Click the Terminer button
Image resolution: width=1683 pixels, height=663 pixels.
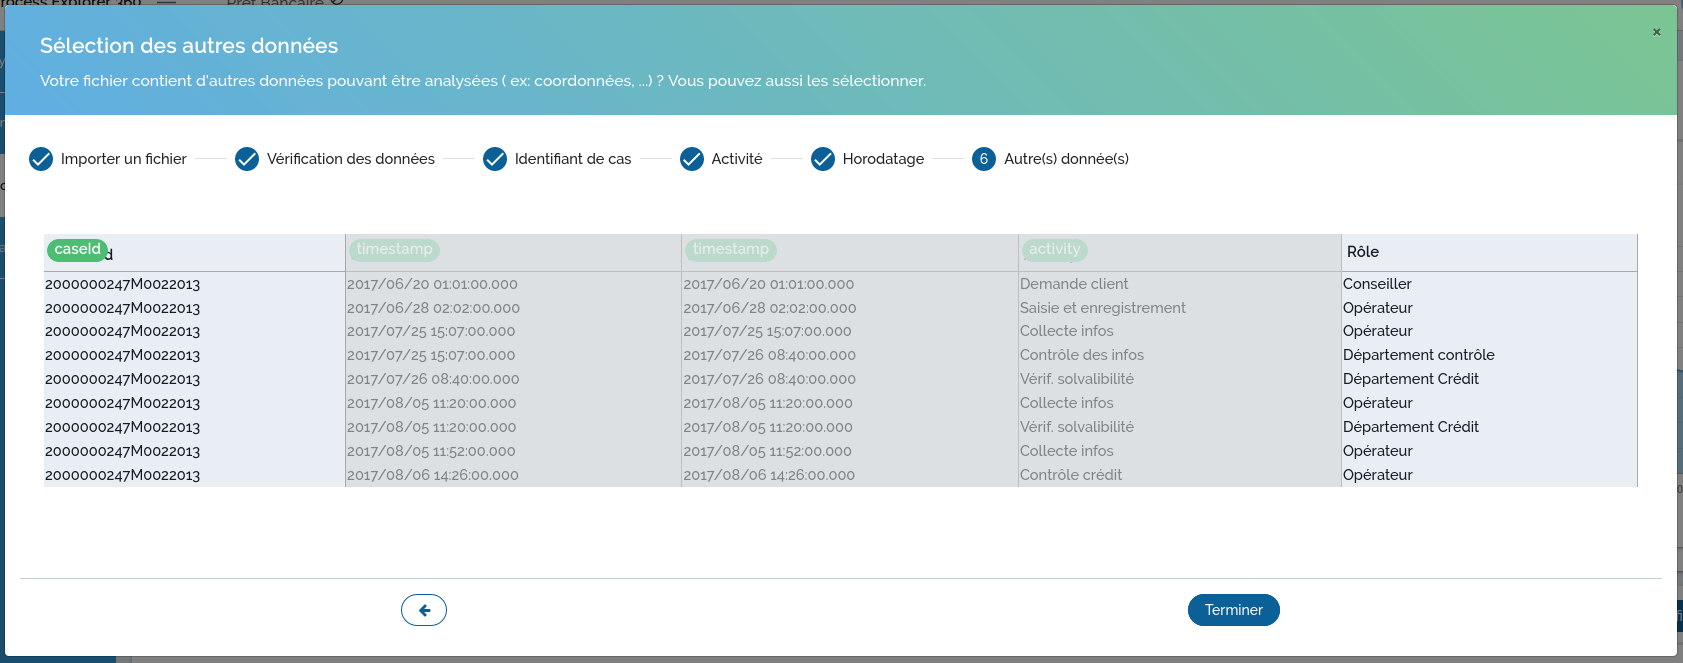(1233, 610)
